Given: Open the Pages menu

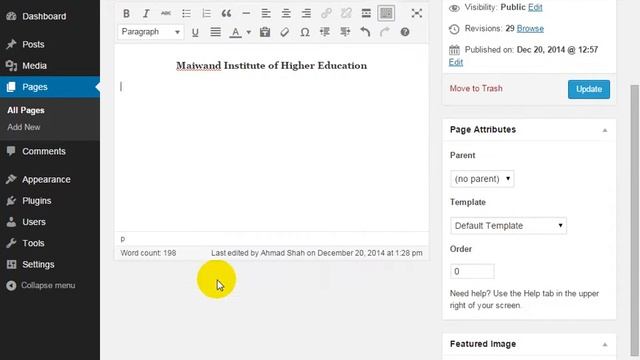Looking at the screenshot, I should click(x=50, y=87).
